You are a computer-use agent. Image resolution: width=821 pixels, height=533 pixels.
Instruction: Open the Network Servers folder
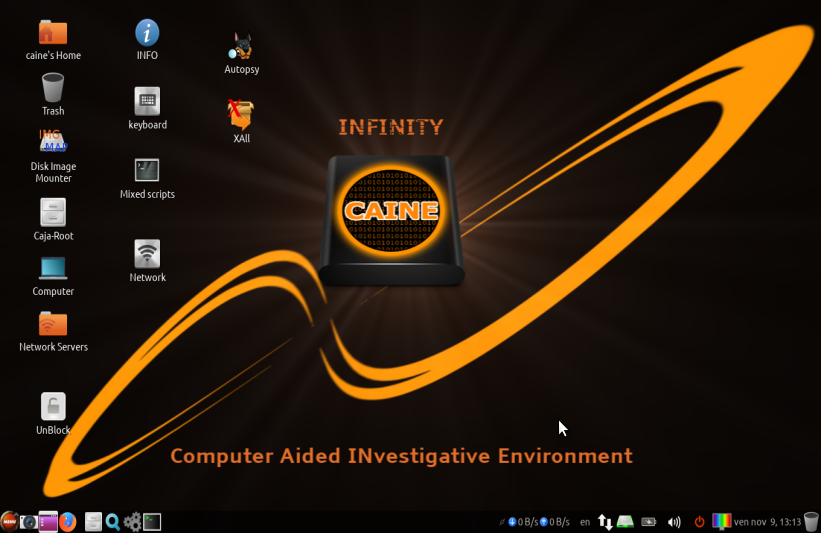pos(53,323)
